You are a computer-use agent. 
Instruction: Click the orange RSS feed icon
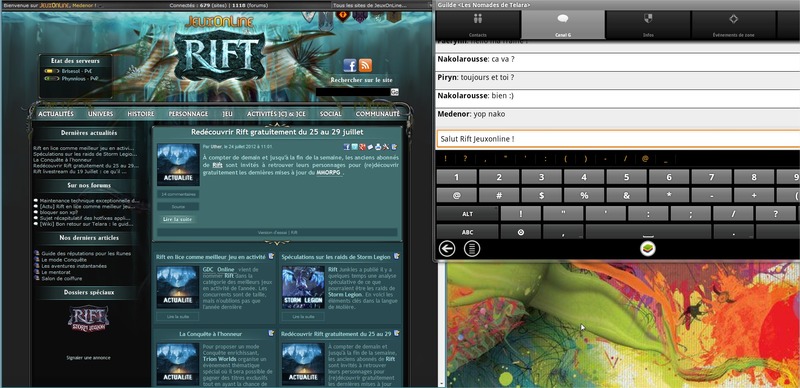pyautogui.click(x=365, y=65)
